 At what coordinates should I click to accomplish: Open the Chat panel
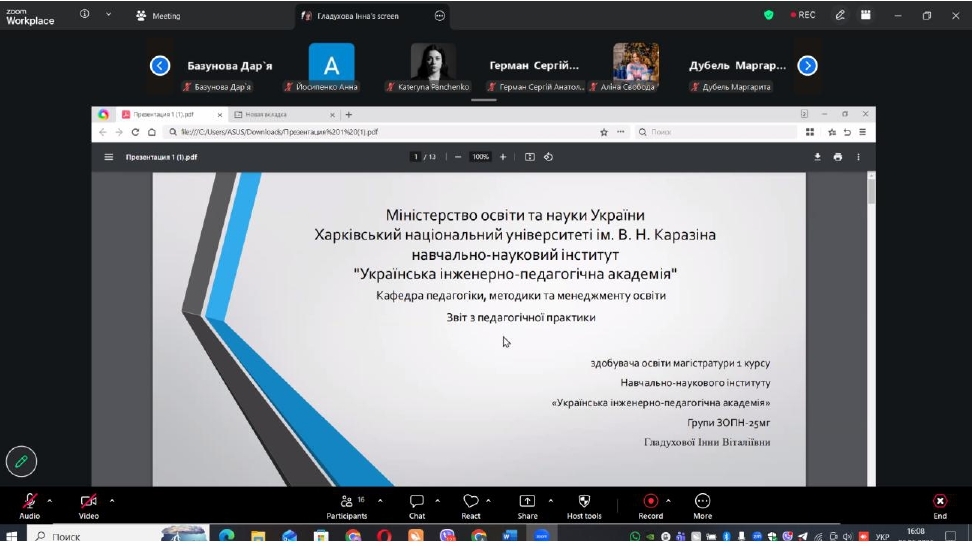click(417, 507)
